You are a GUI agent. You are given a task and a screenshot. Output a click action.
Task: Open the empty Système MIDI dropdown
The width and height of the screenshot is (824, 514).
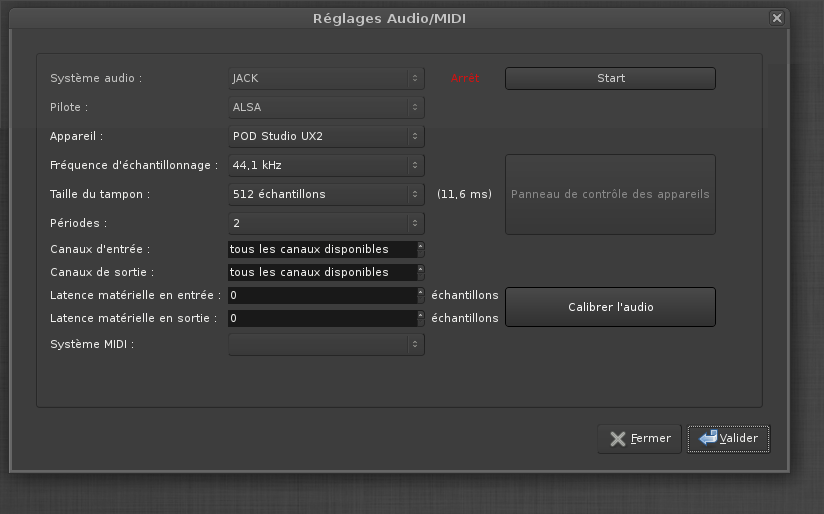pos(326,344)
